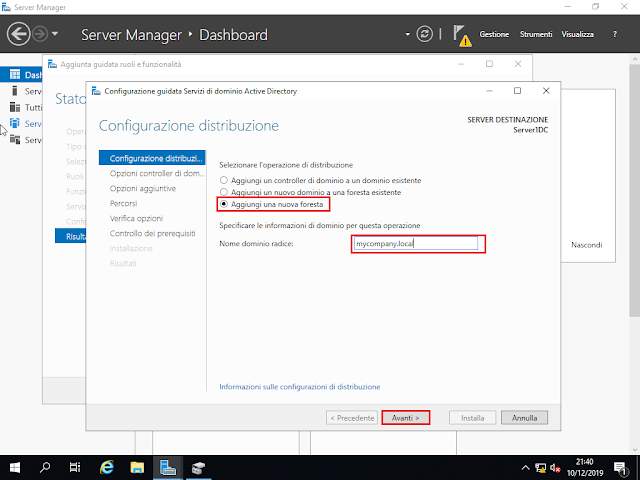This screenshot has width=640, height=480.
Task: Select Controllo dei prerequisiti wizard step
Action: (x=152, y=233)
